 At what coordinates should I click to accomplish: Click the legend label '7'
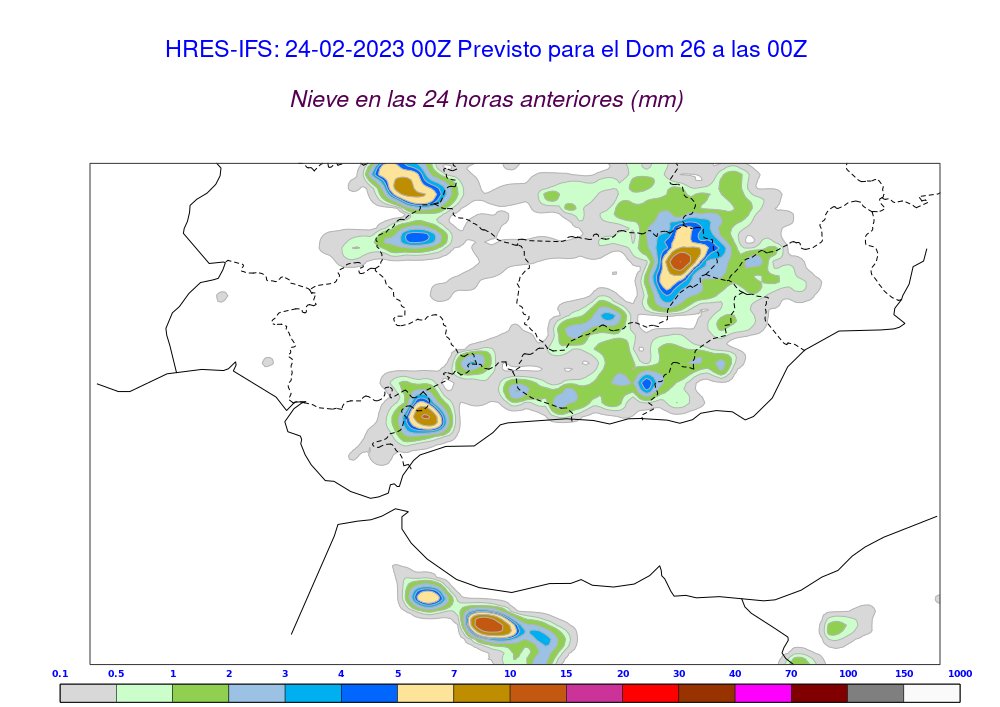coord(454,673)
